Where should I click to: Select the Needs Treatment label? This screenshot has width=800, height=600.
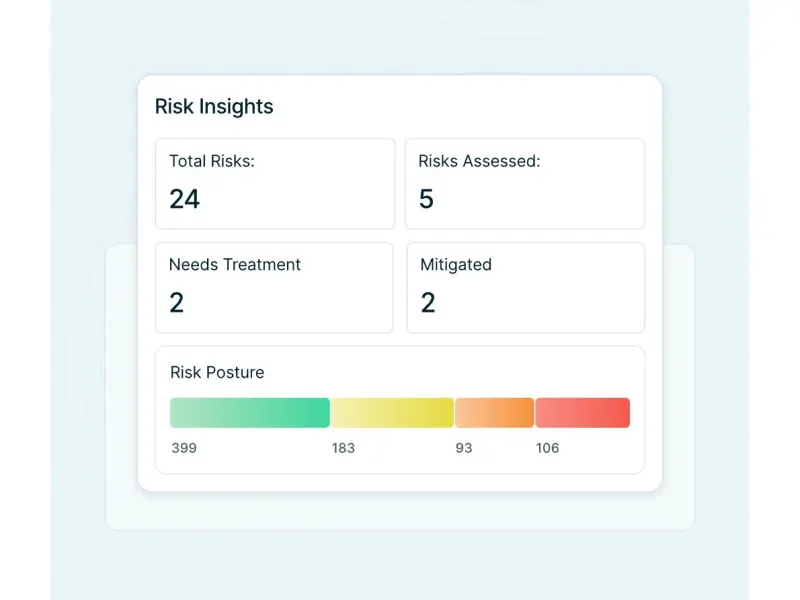235,265
